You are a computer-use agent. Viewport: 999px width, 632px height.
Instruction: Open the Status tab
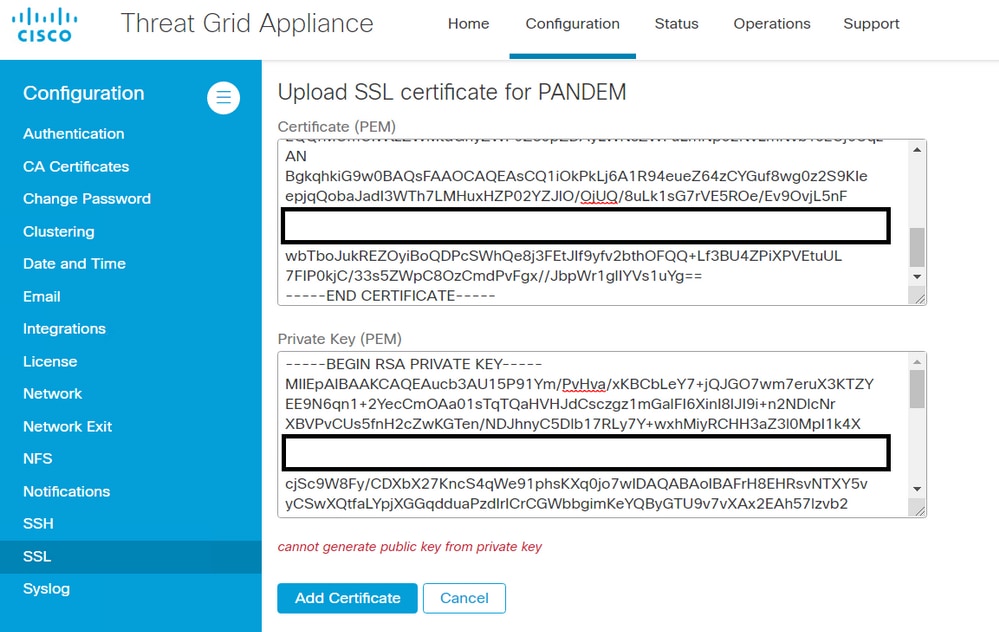point(677,24)
